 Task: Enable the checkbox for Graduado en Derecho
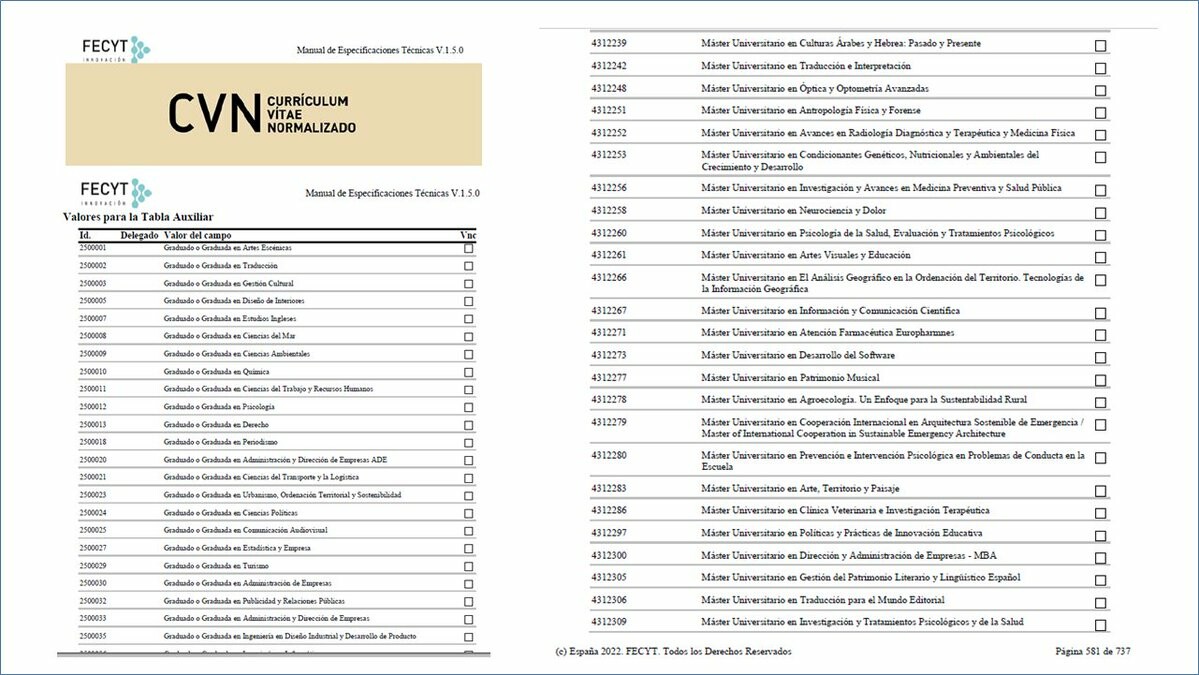(469, 425)
